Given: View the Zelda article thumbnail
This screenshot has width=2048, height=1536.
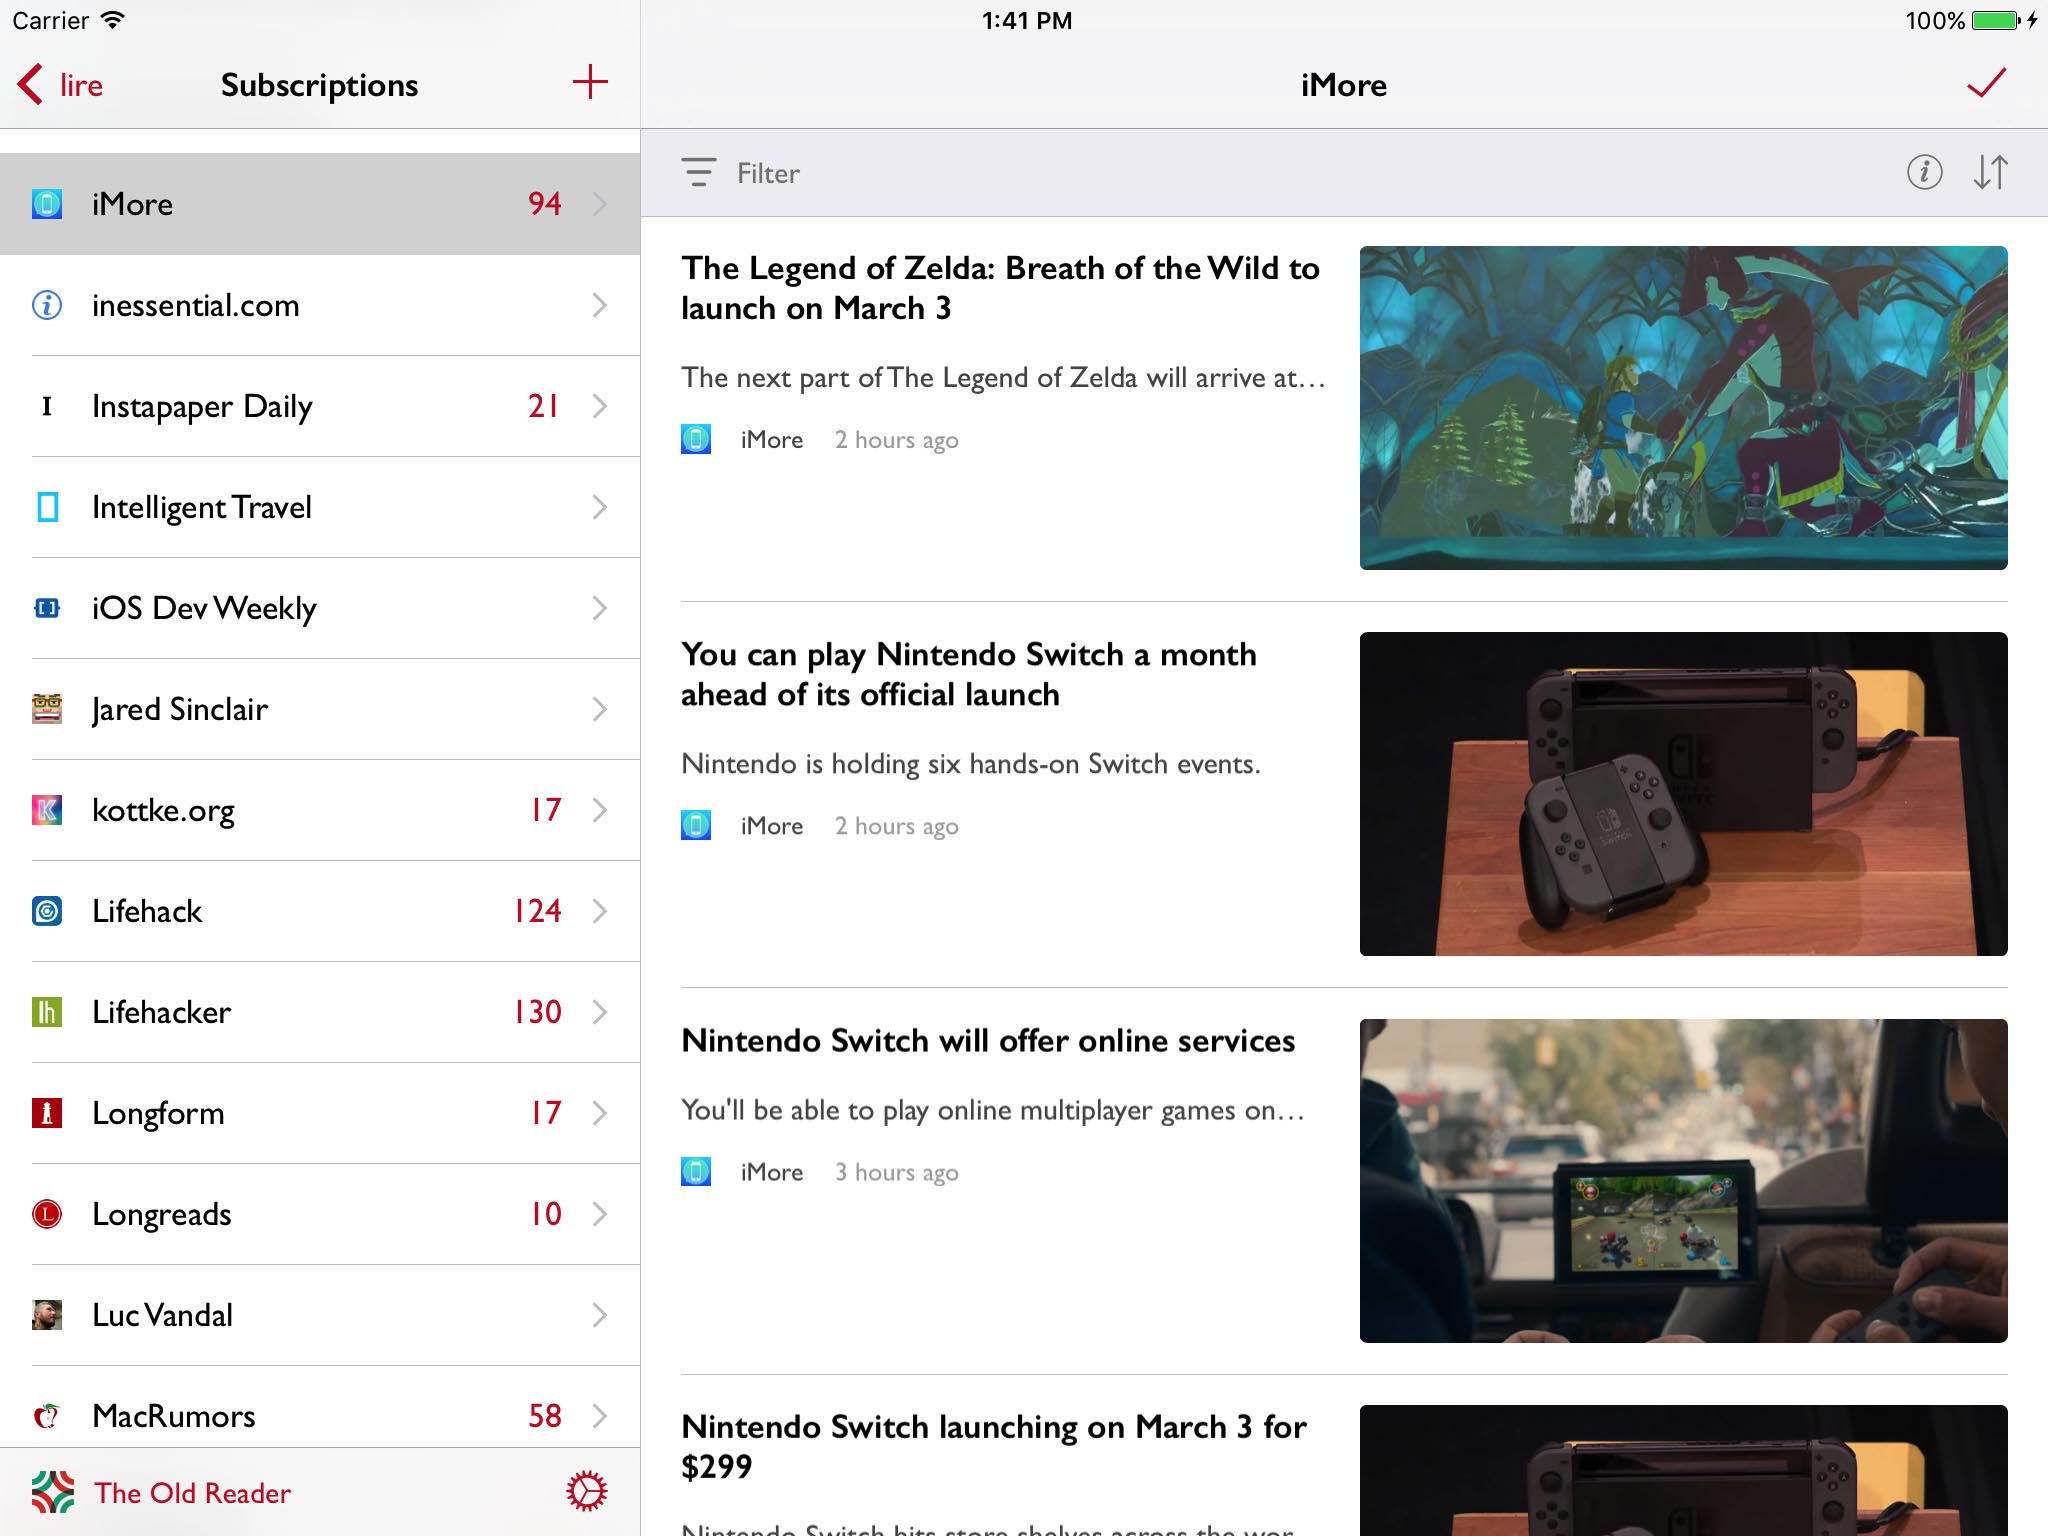Looking at the screenshot, I should click(x=1683, y=408).
